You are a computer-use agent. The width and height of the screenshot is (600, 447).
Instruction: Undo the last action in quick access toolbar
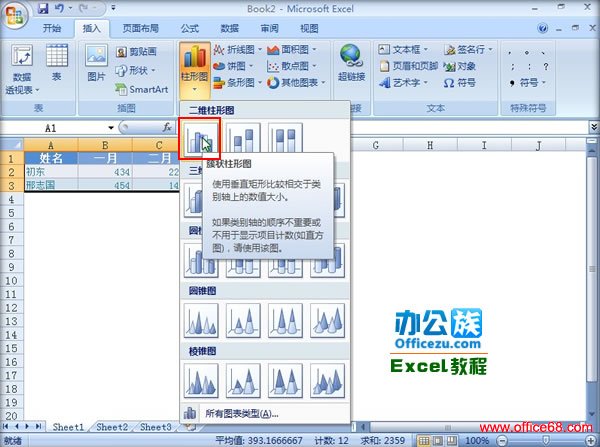tap(59, 8)
